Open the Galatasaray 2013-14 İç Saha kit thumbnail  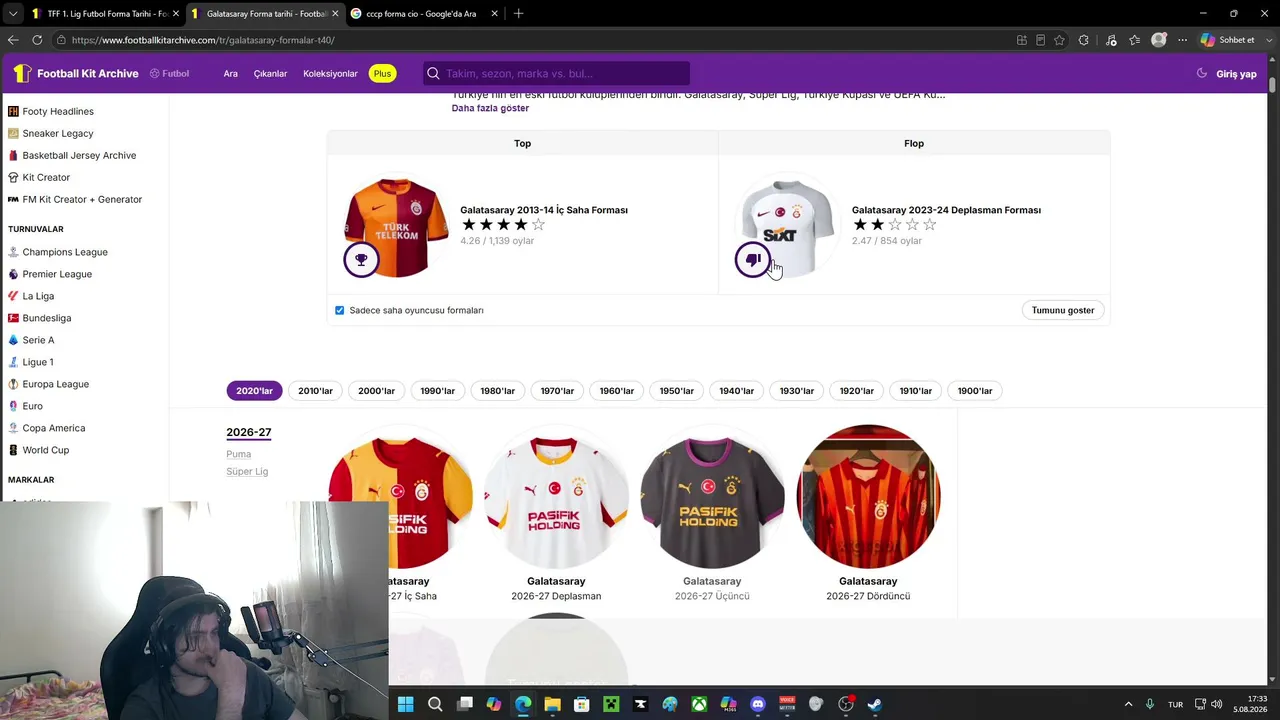point(396,225)
